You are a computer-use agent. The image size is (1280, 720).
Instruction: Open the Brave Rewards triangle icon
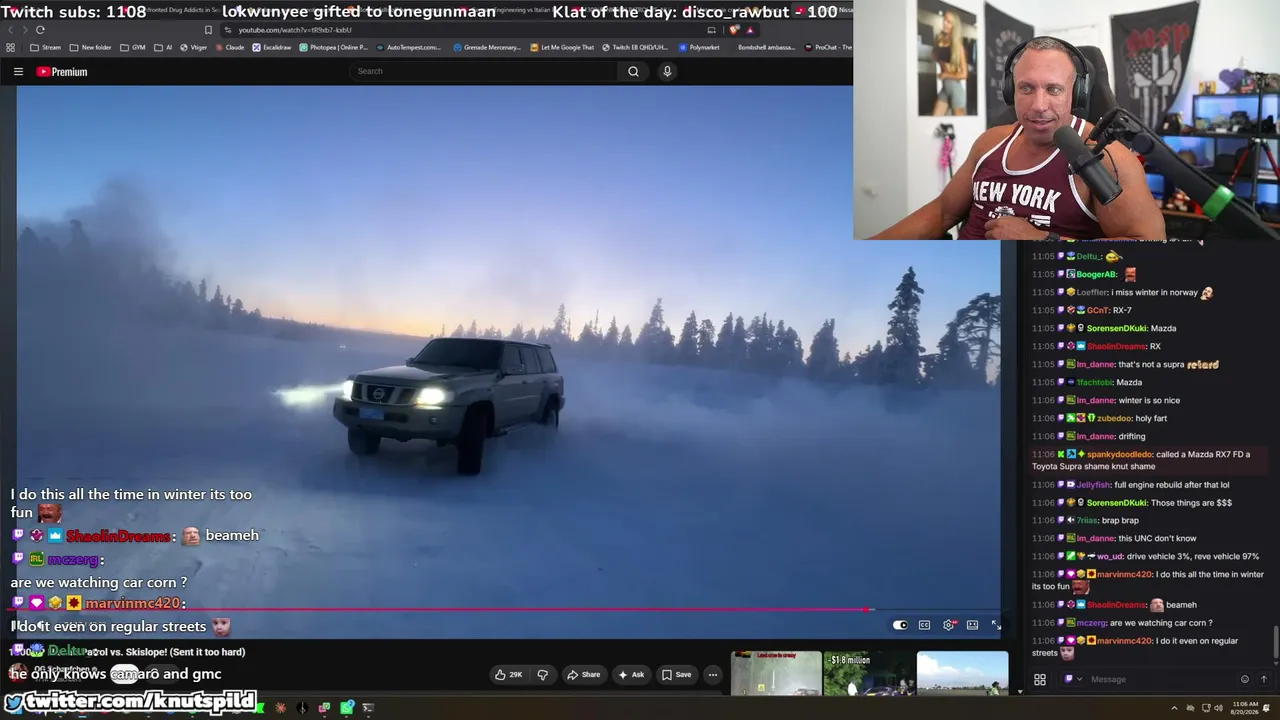[x=750, y=30]
